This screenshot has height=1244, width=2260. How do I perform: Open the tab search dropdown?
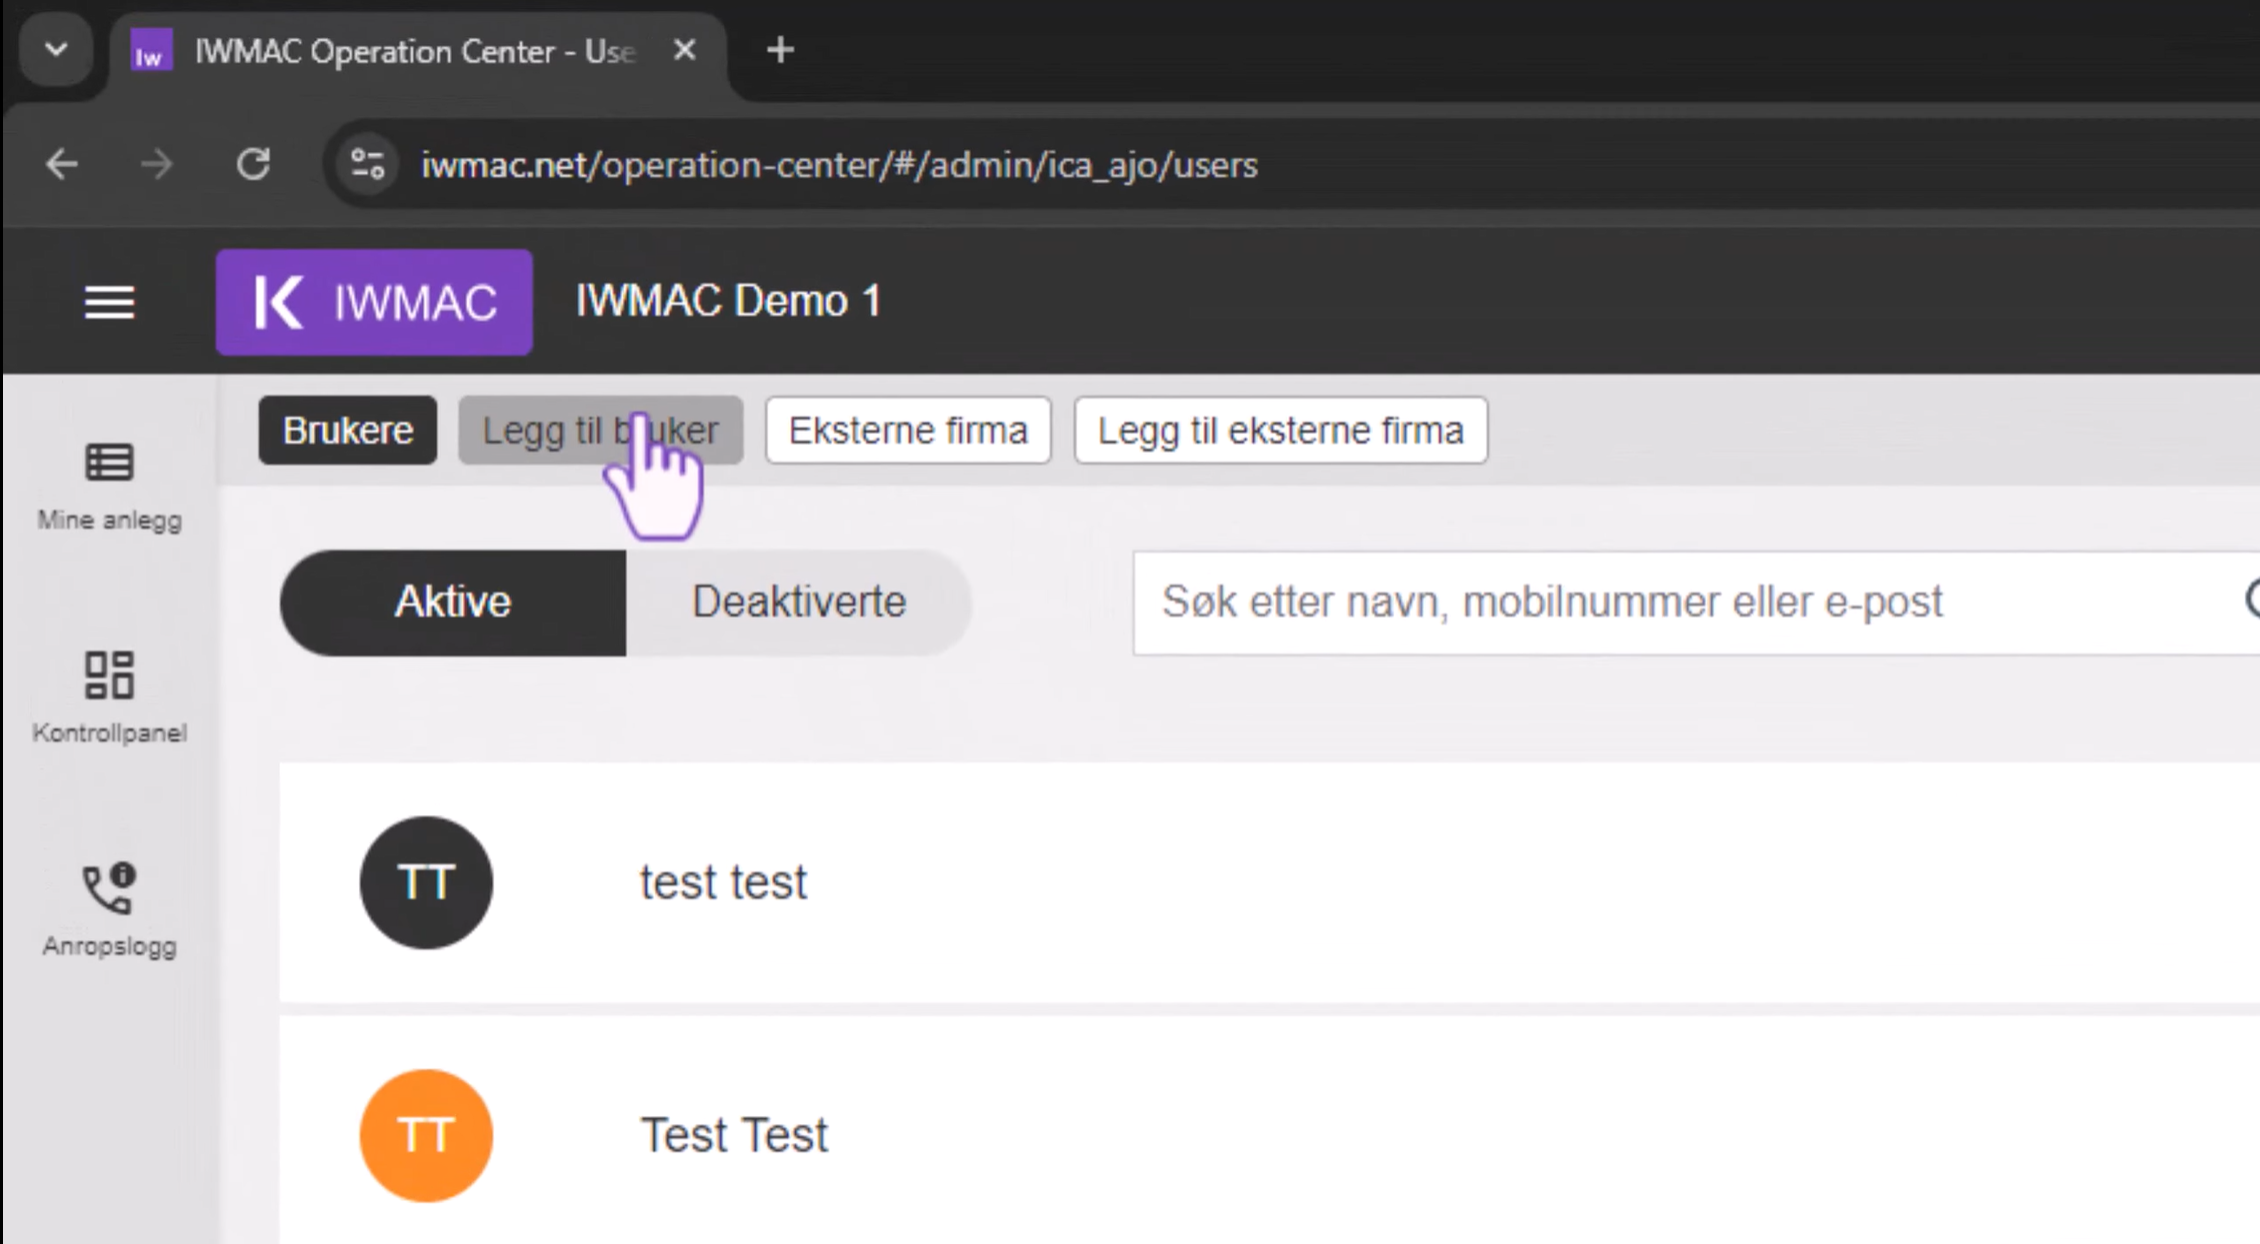[x=56, y=49]
